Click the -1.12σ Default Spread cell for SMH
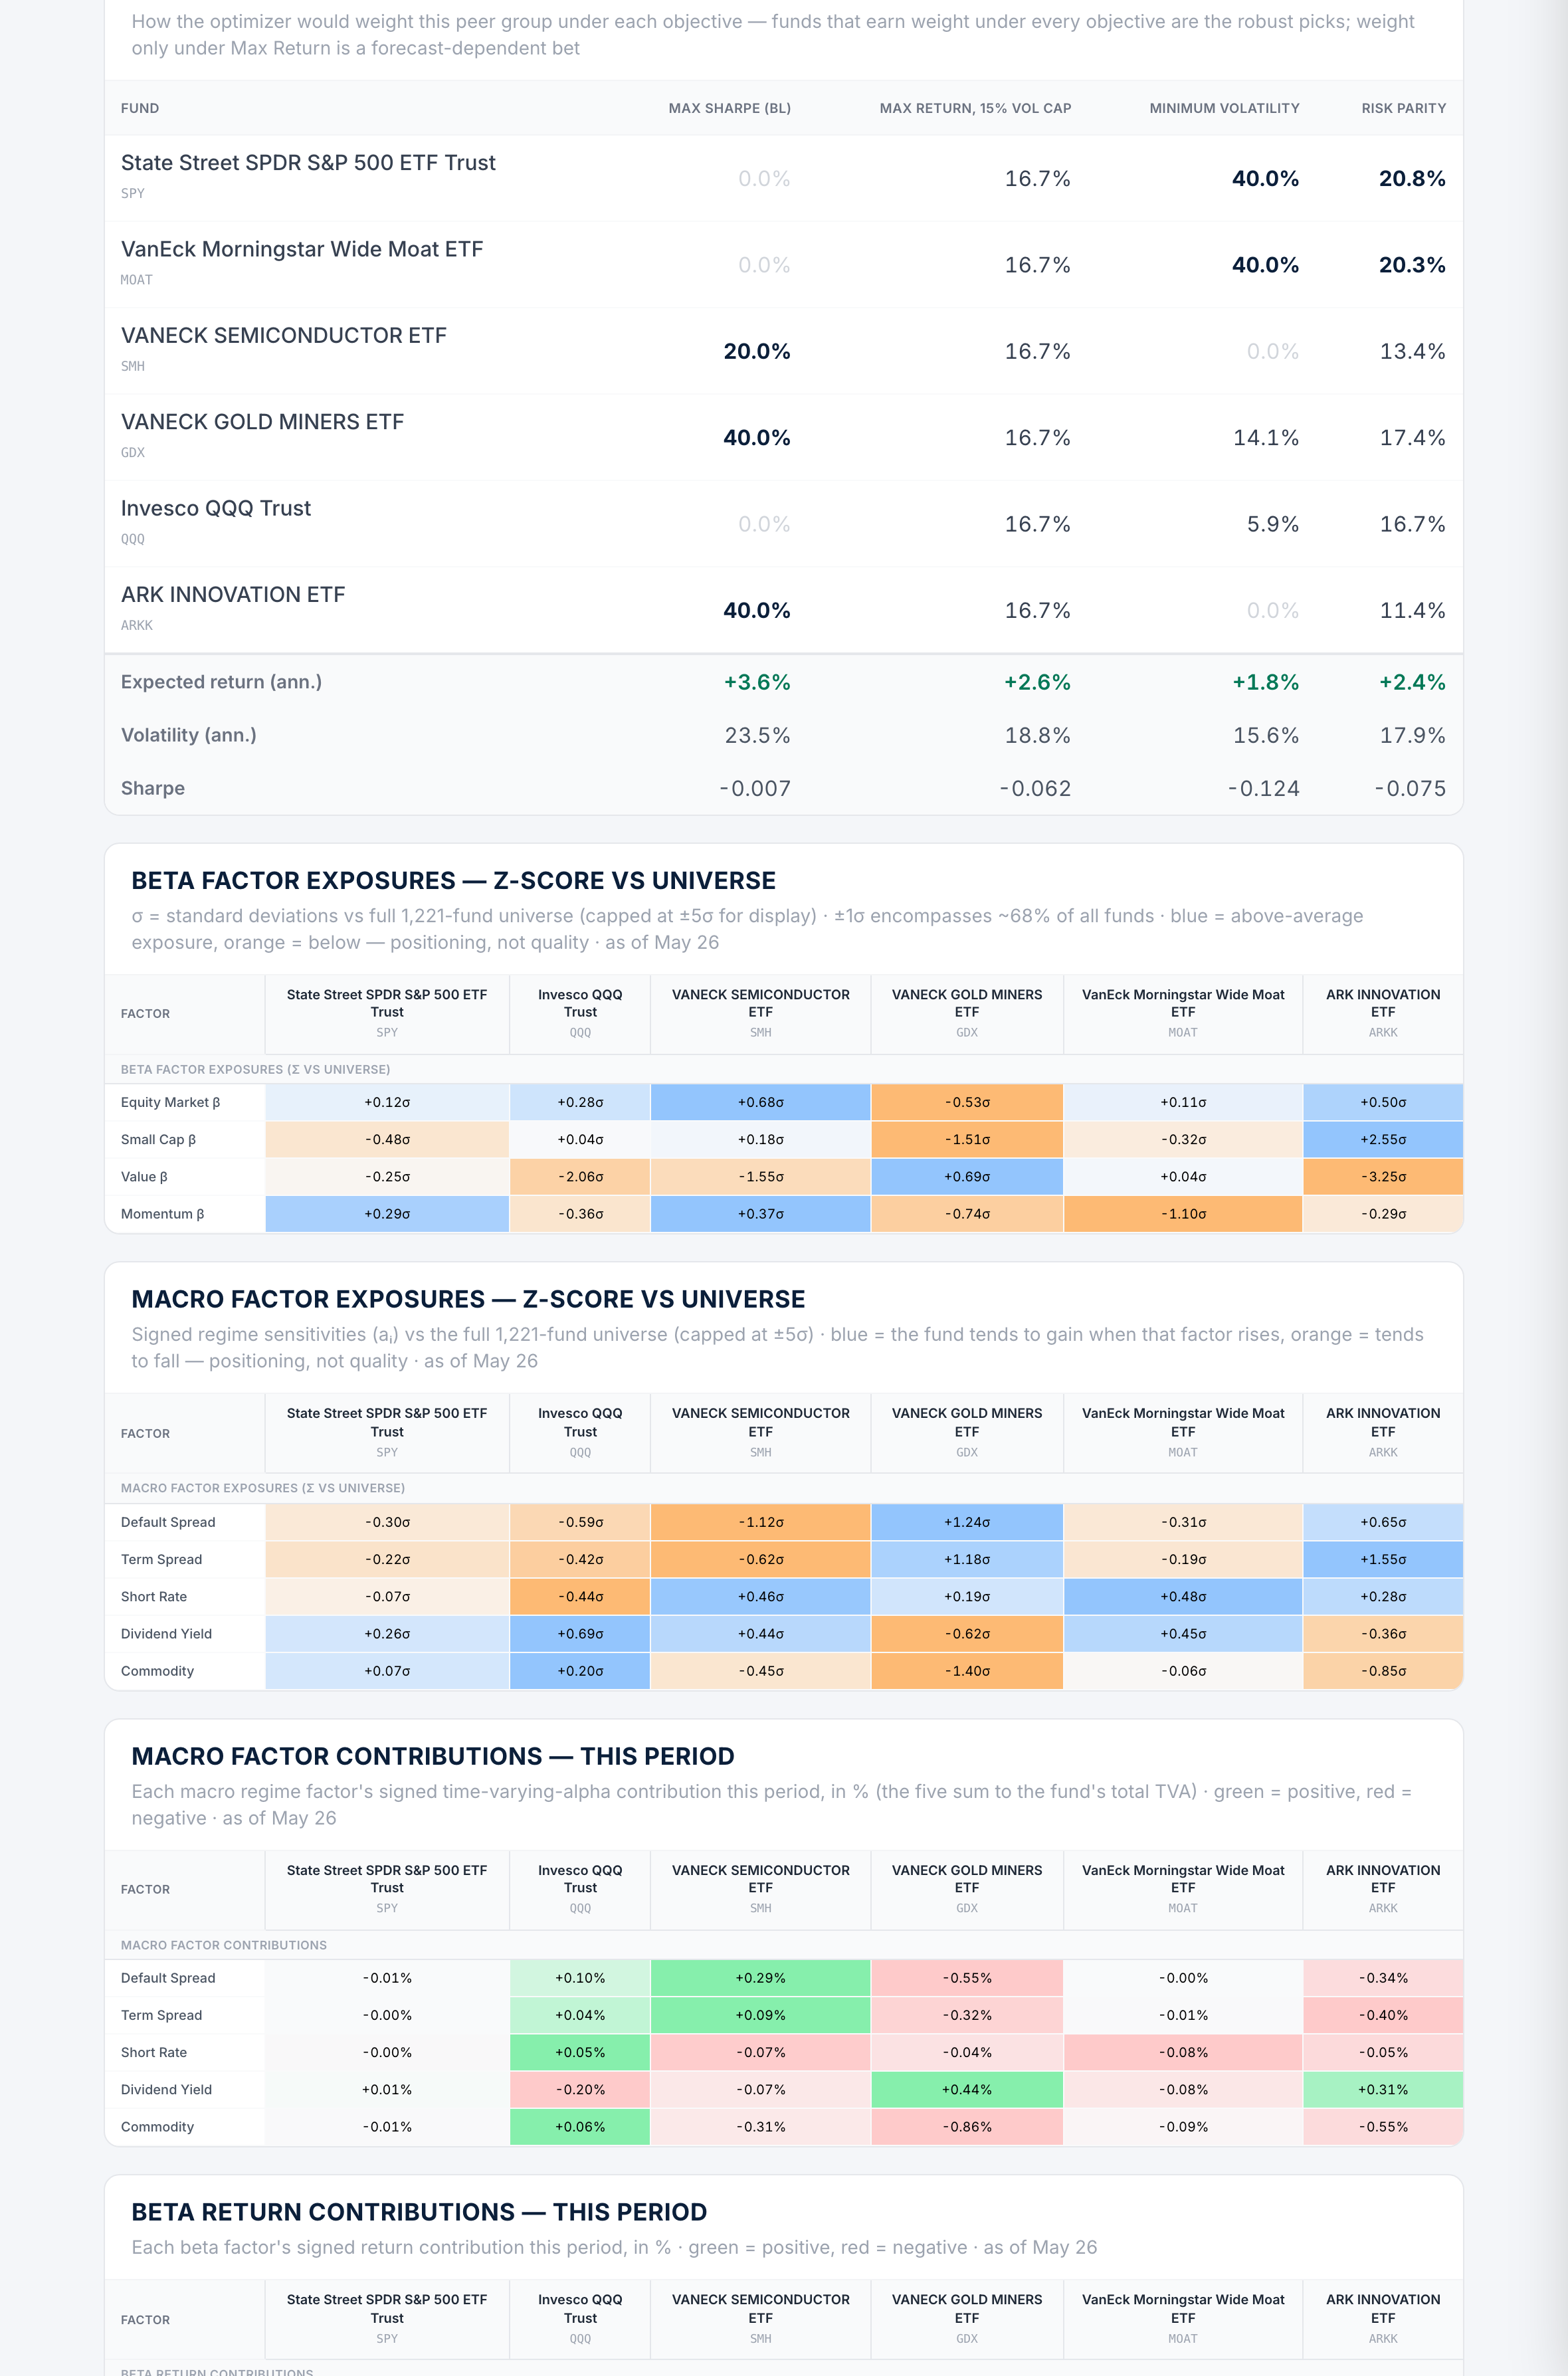 point(761,1522)
